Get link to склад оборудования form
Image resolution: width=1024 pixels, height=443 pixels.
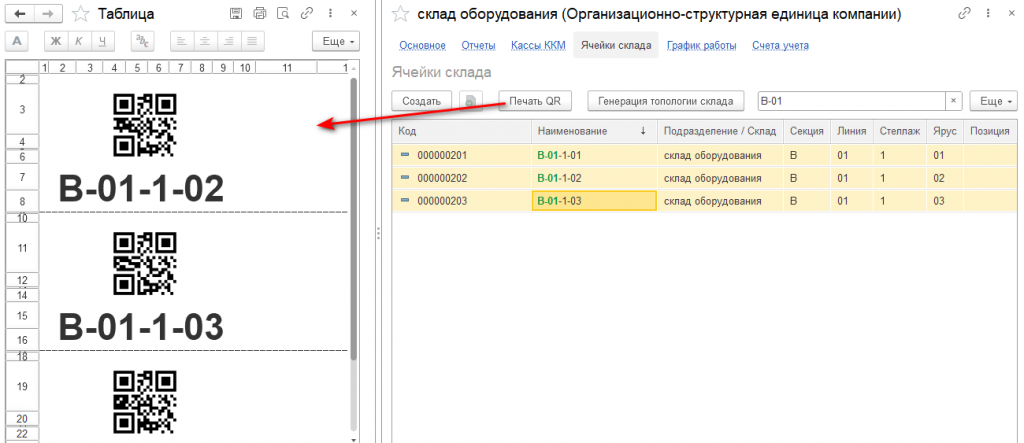963,13
